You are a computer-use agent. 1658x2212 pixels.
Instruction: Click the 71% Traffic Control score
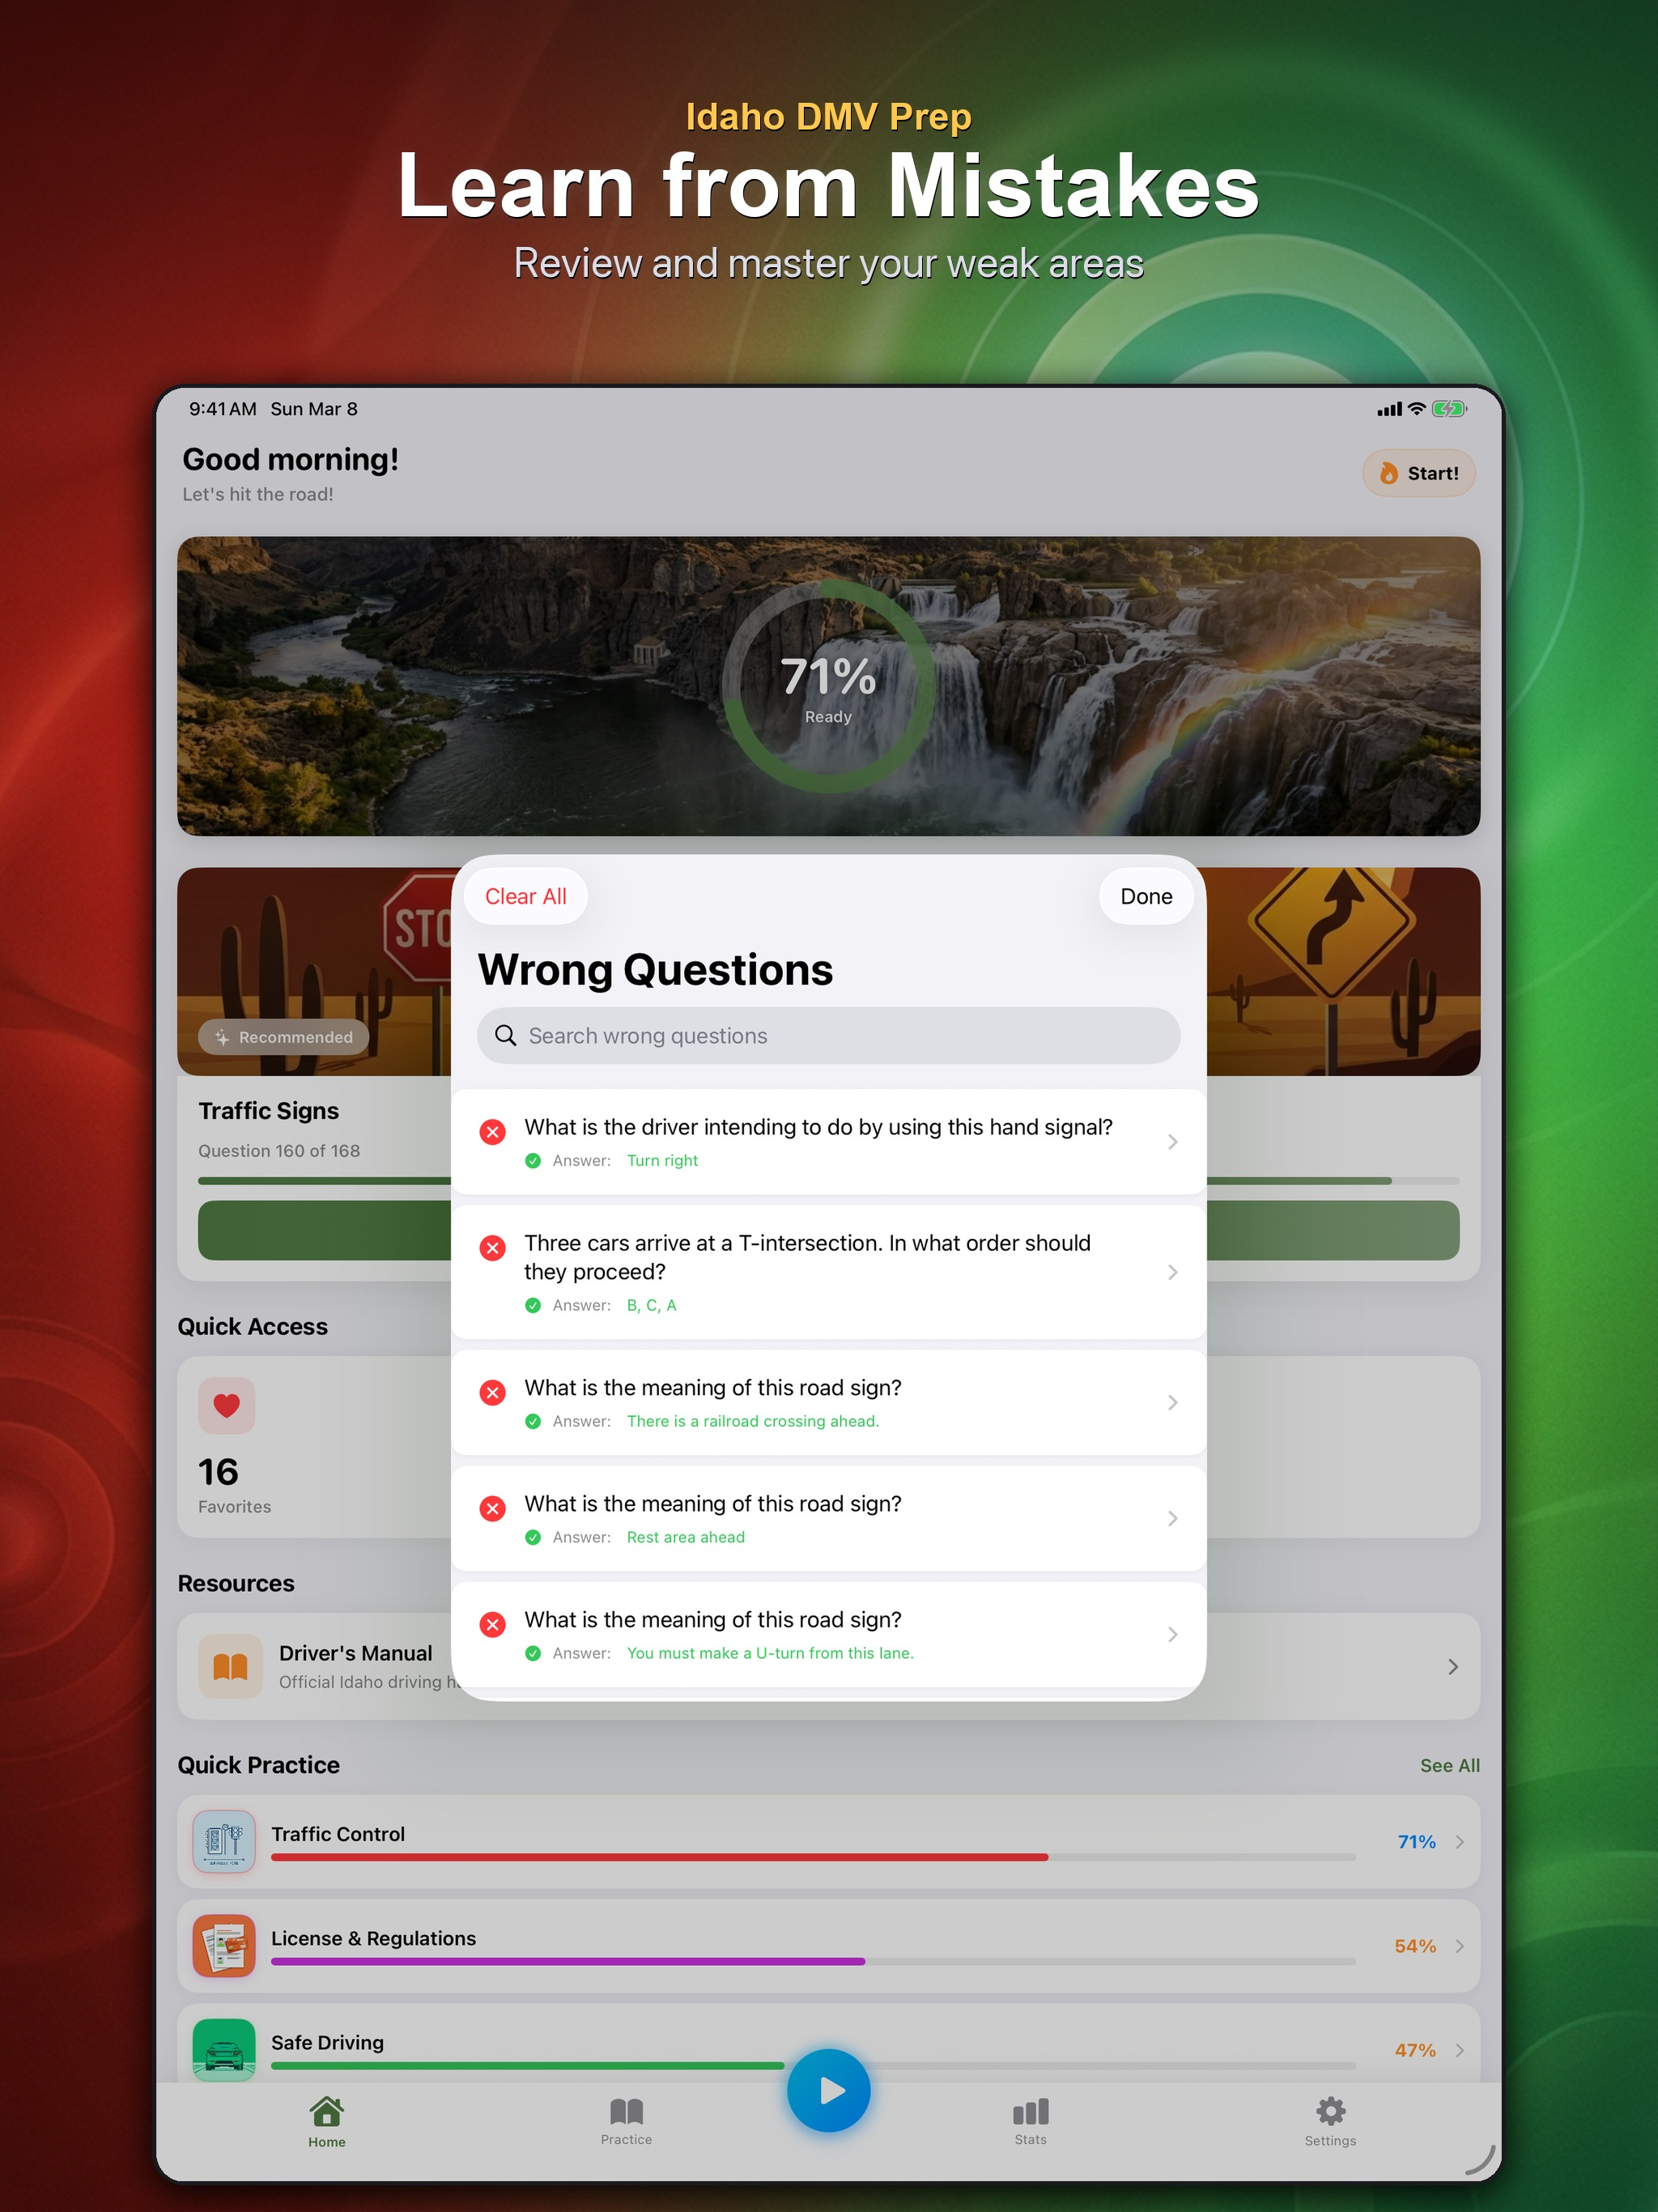click(x=1416, y=1842)
